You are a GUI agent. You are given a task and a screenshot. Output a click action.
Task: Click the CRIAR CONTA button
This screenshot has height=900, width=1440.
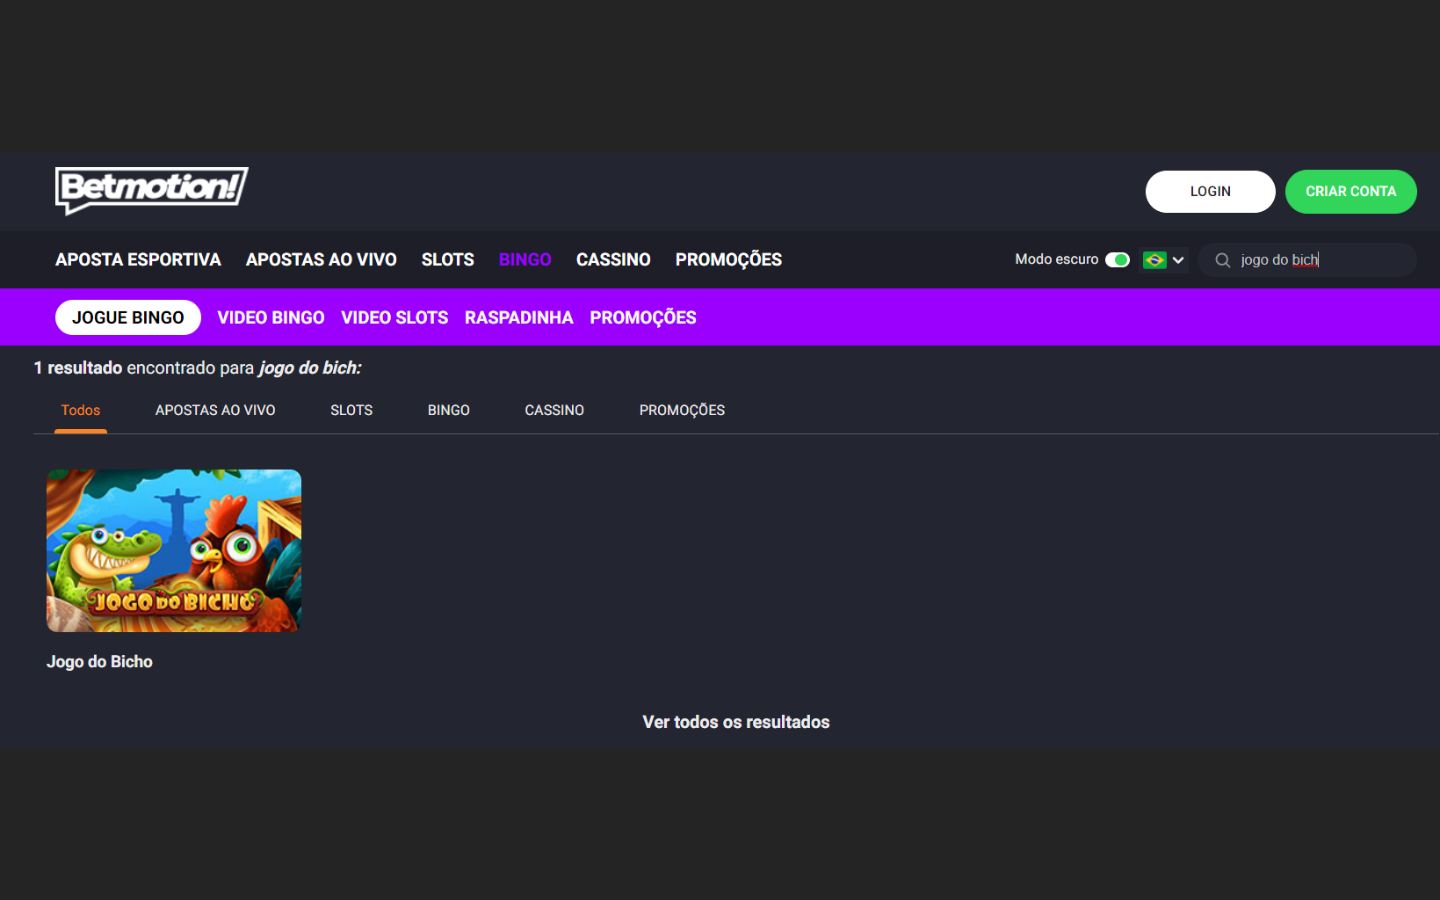1350,191
